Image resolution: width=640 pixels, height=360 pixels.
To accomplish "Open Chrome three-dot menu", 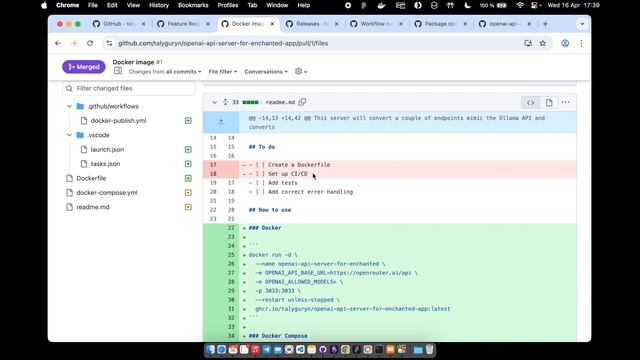I will 581,43.
